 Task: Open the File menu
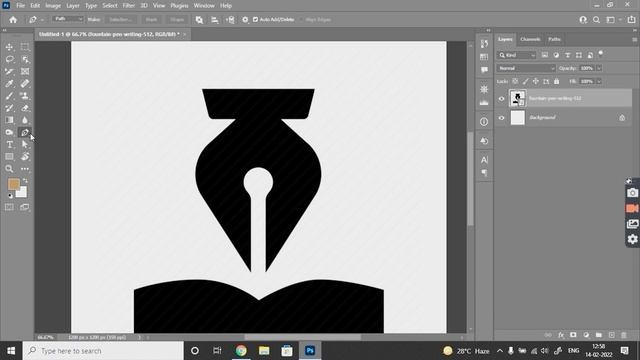pos(20,6)
